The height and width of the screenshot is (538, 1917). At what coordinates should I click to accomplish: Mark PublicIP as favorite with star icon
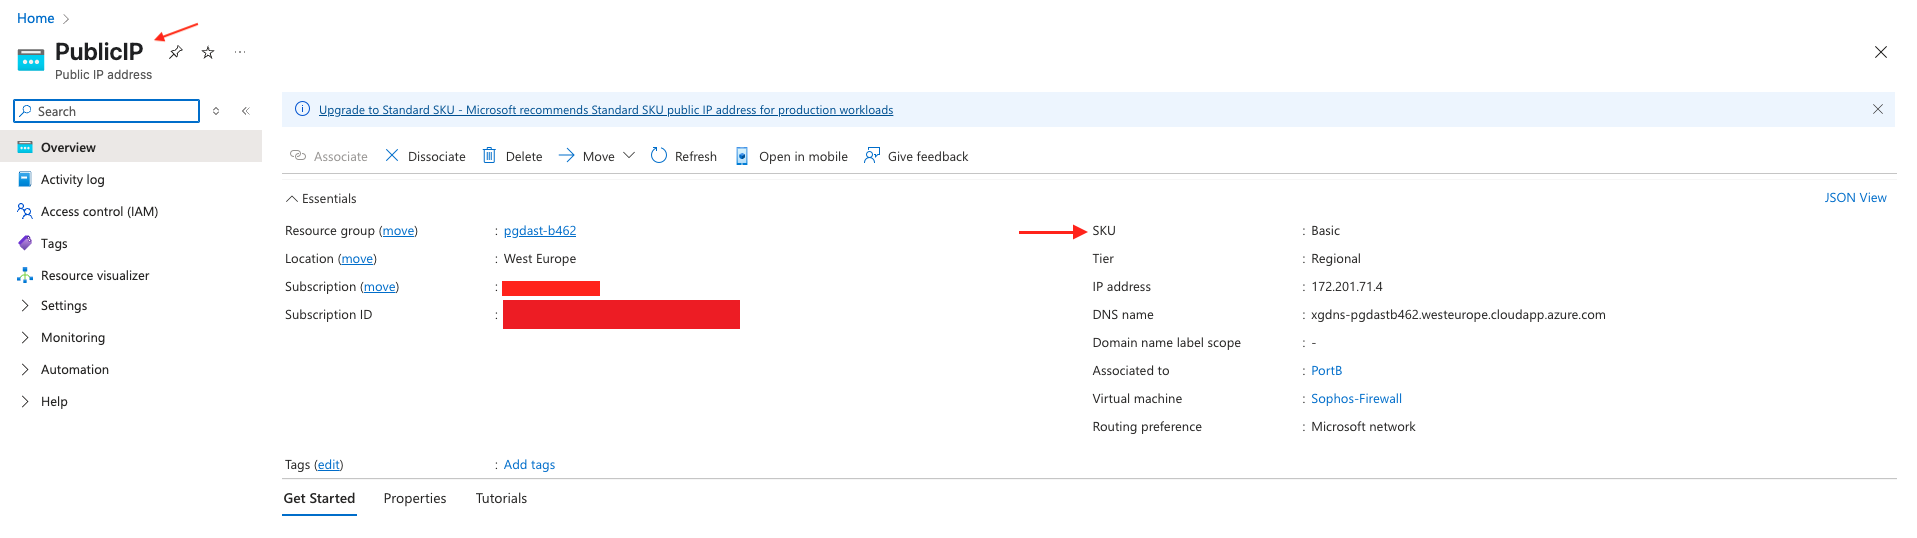coord(208,52)
